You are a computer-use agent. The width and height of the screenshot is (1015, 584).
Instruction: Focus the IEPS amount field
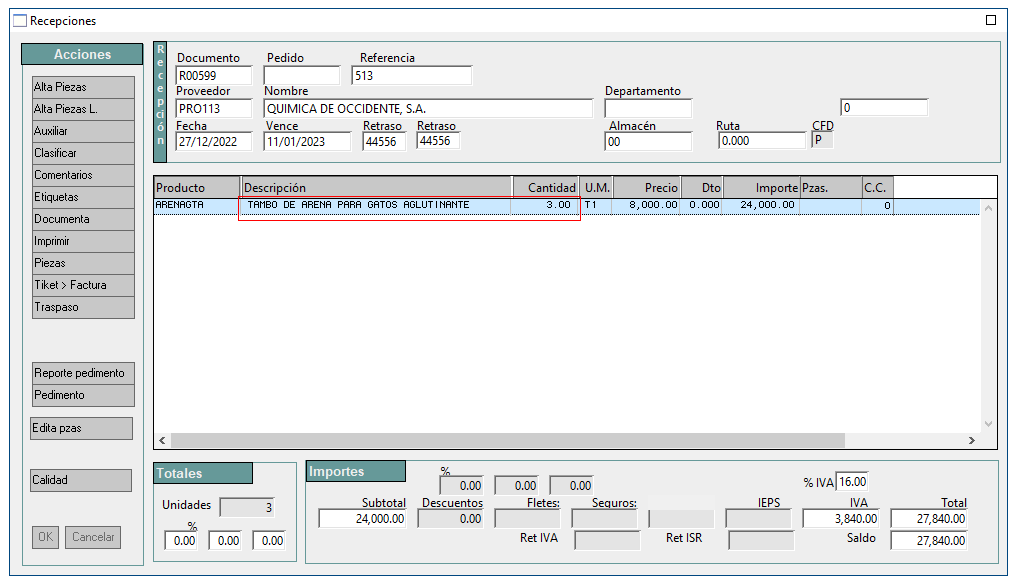pos(758,519)
